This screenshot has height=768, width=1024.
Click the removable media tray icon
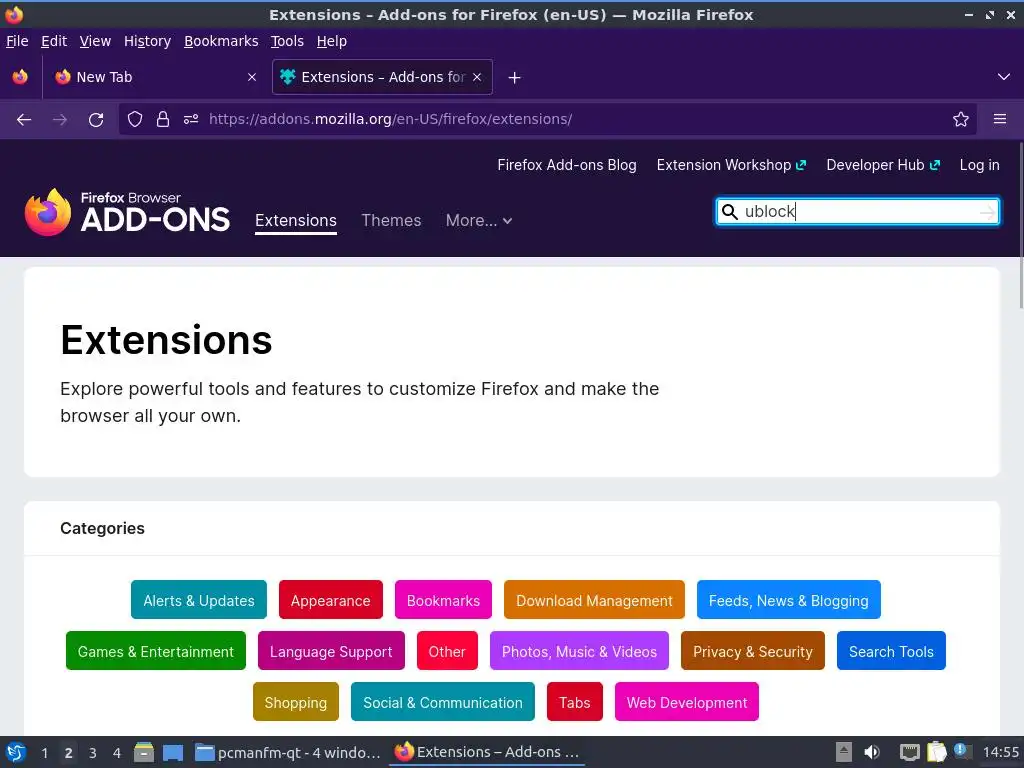[x=844, y=752]
